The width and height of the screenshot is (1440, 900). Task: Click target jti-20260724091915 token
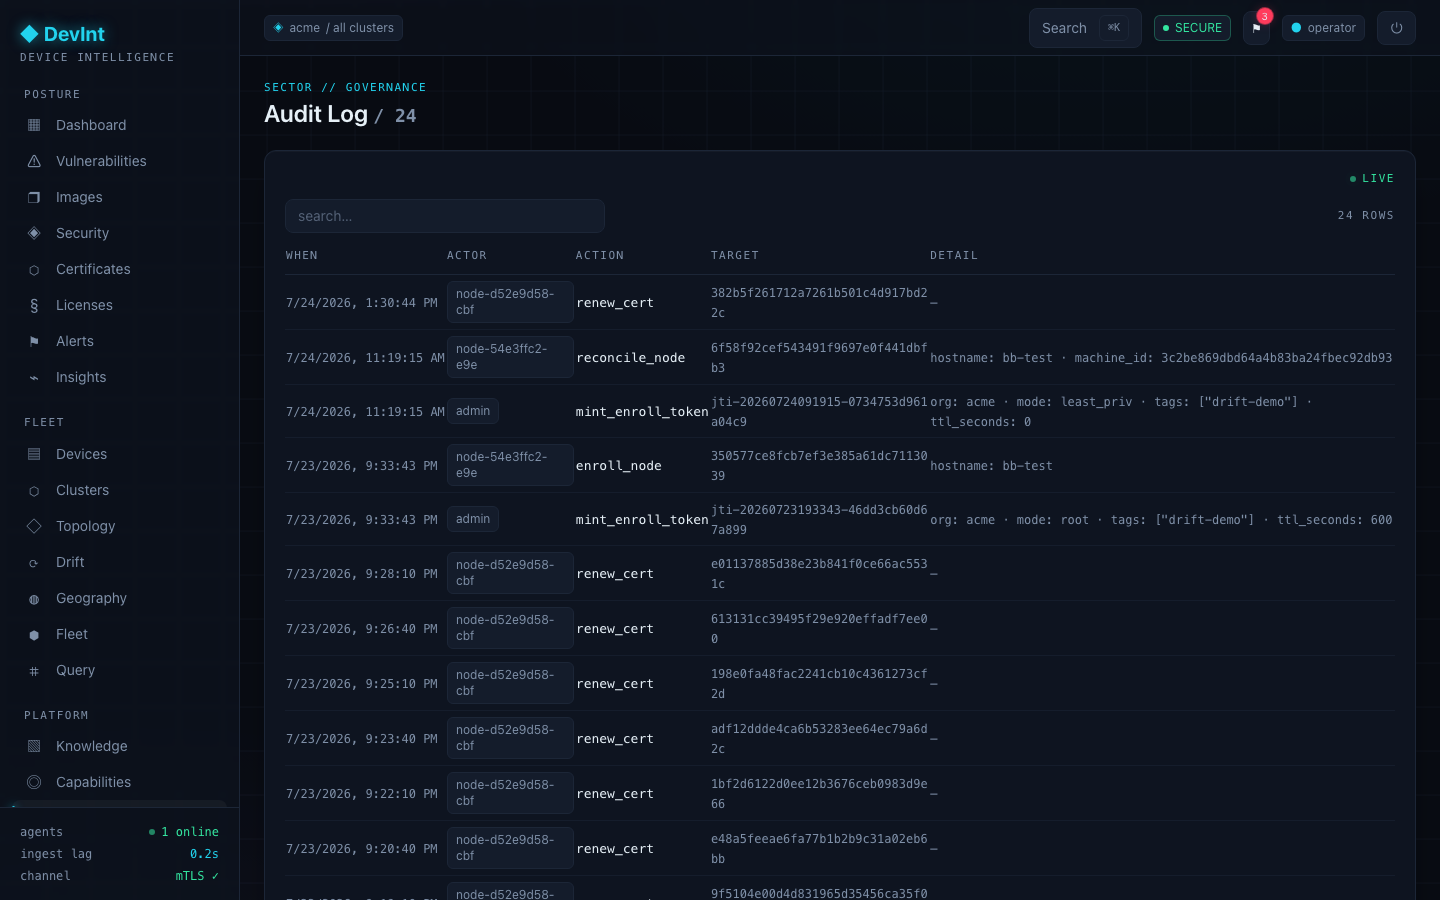pyautogui.click(x=819, y=412)
